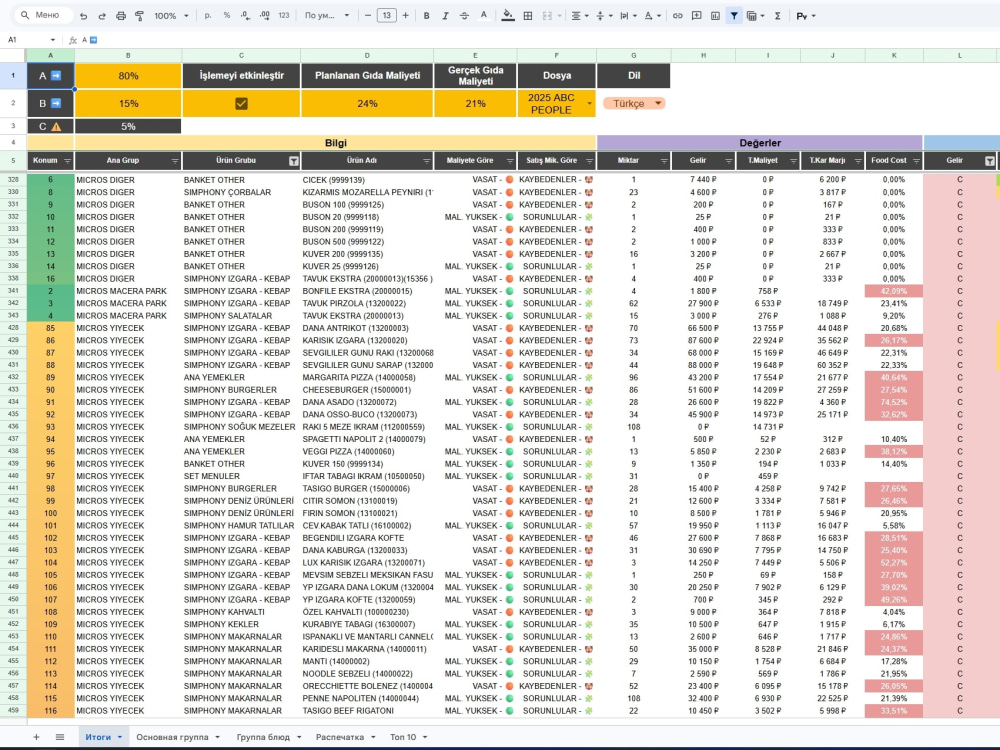This screenshot has width=1000, height=750.
Task: Increase decimal places icon
Action: click(265, 16)
